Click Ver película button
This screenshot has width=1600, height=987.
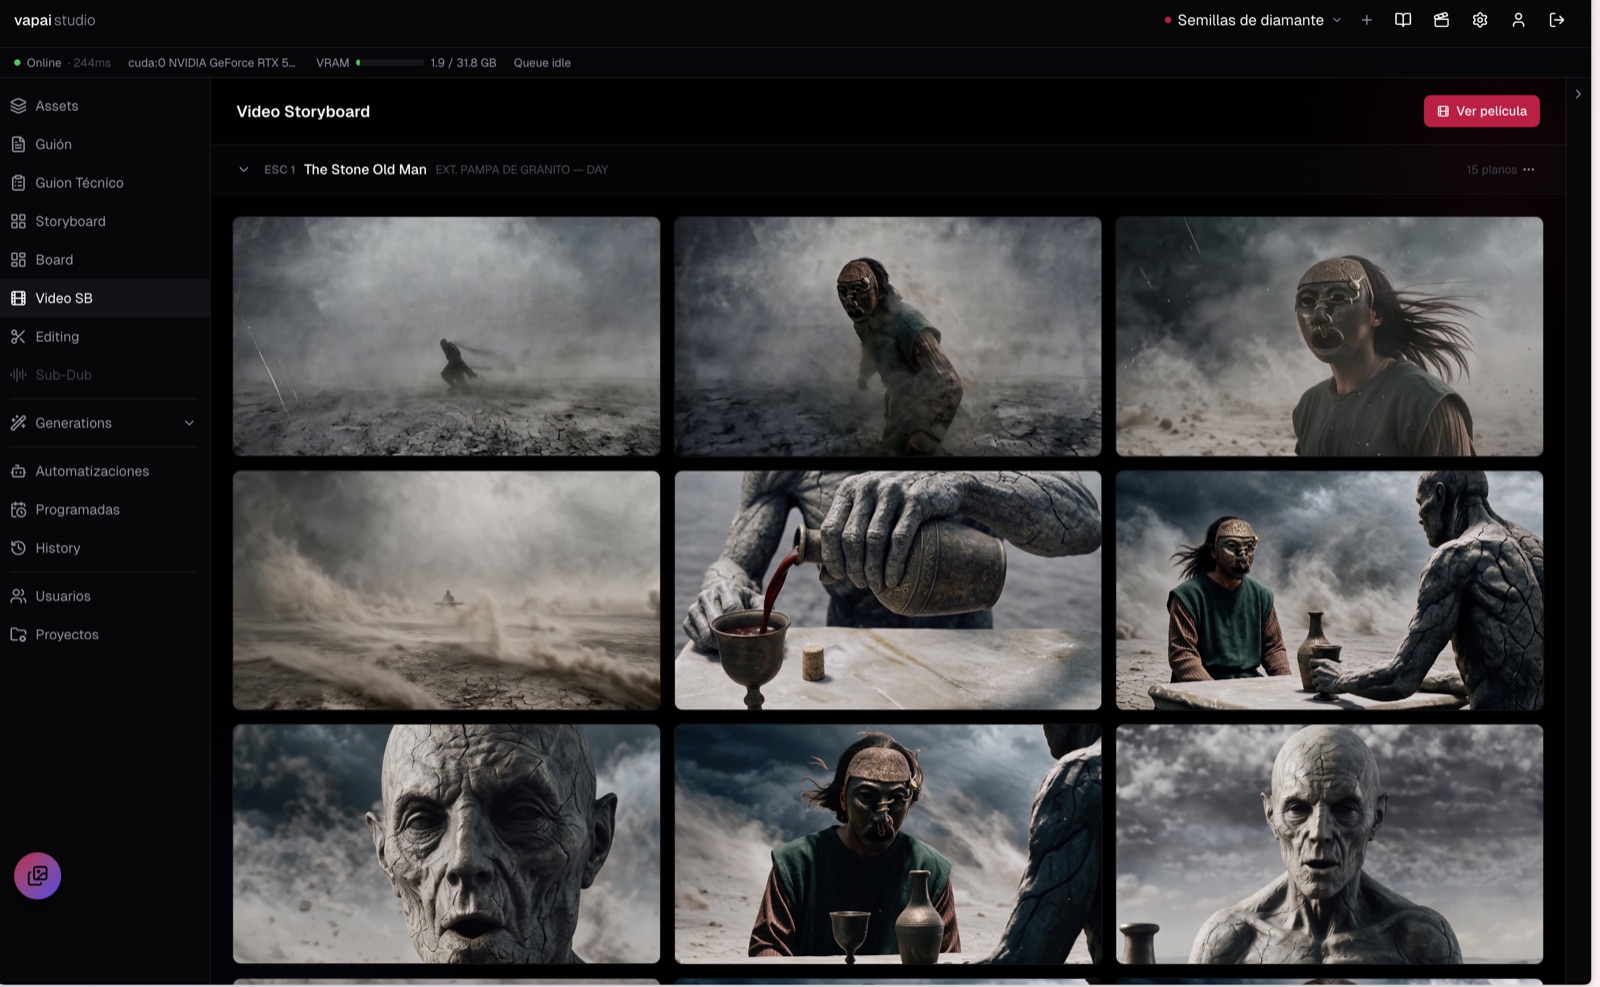click(x=1481, y=111)
